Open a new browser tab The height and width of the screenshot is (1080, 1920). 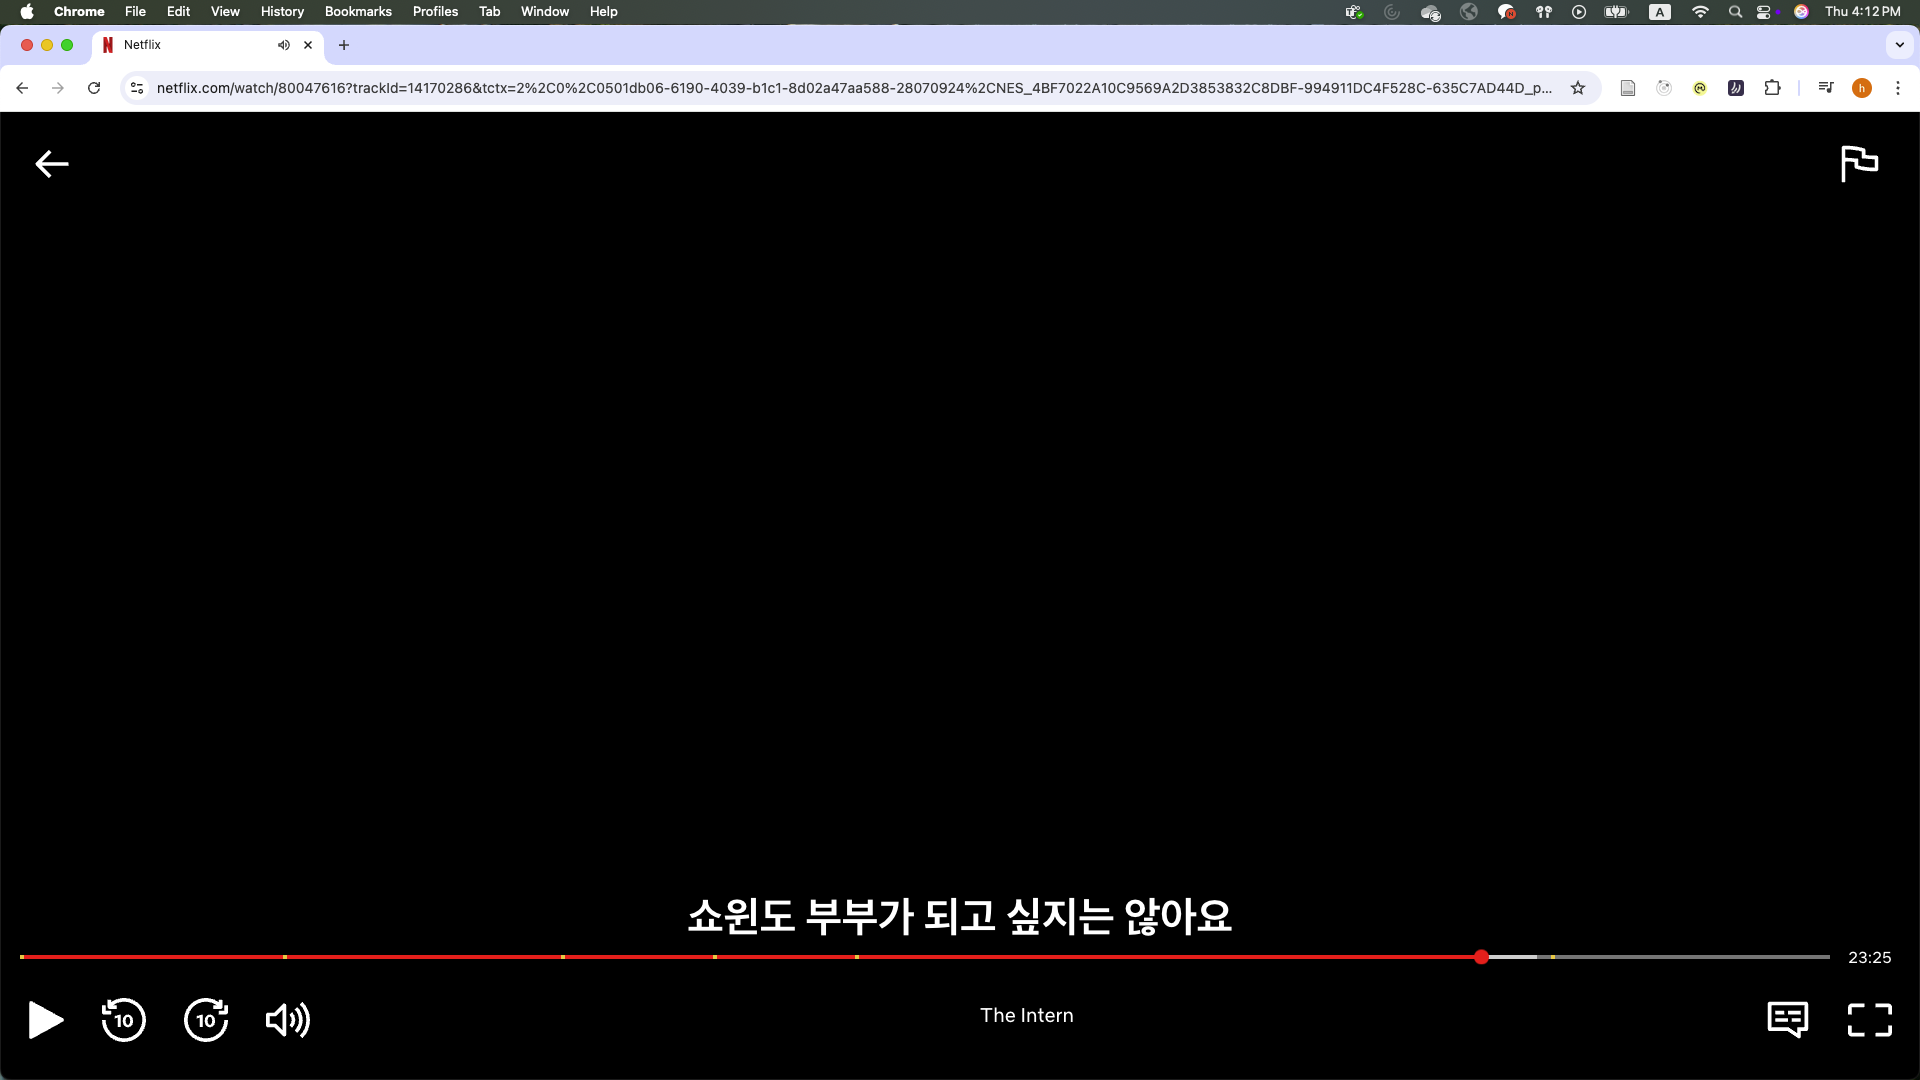(x=344, y=45)
